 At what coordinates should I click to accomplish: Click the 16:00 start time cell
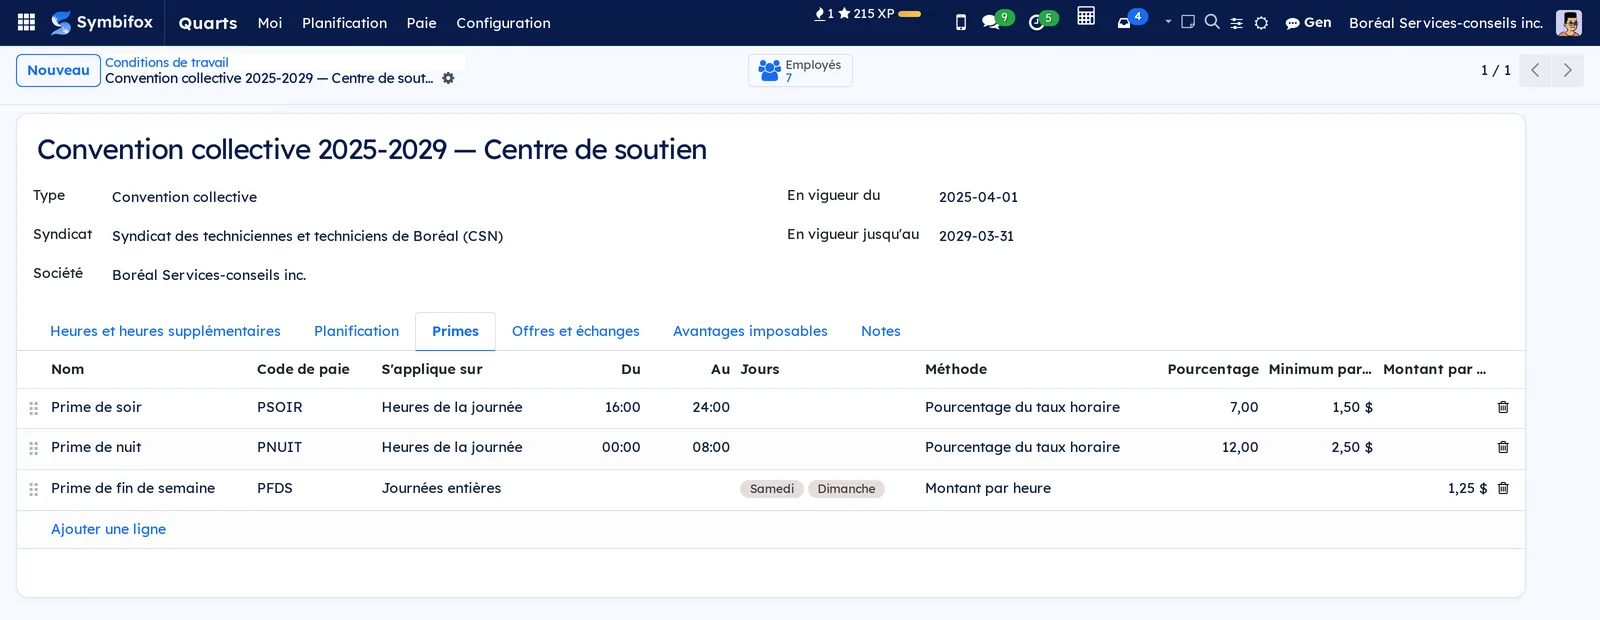click(622, 407)
